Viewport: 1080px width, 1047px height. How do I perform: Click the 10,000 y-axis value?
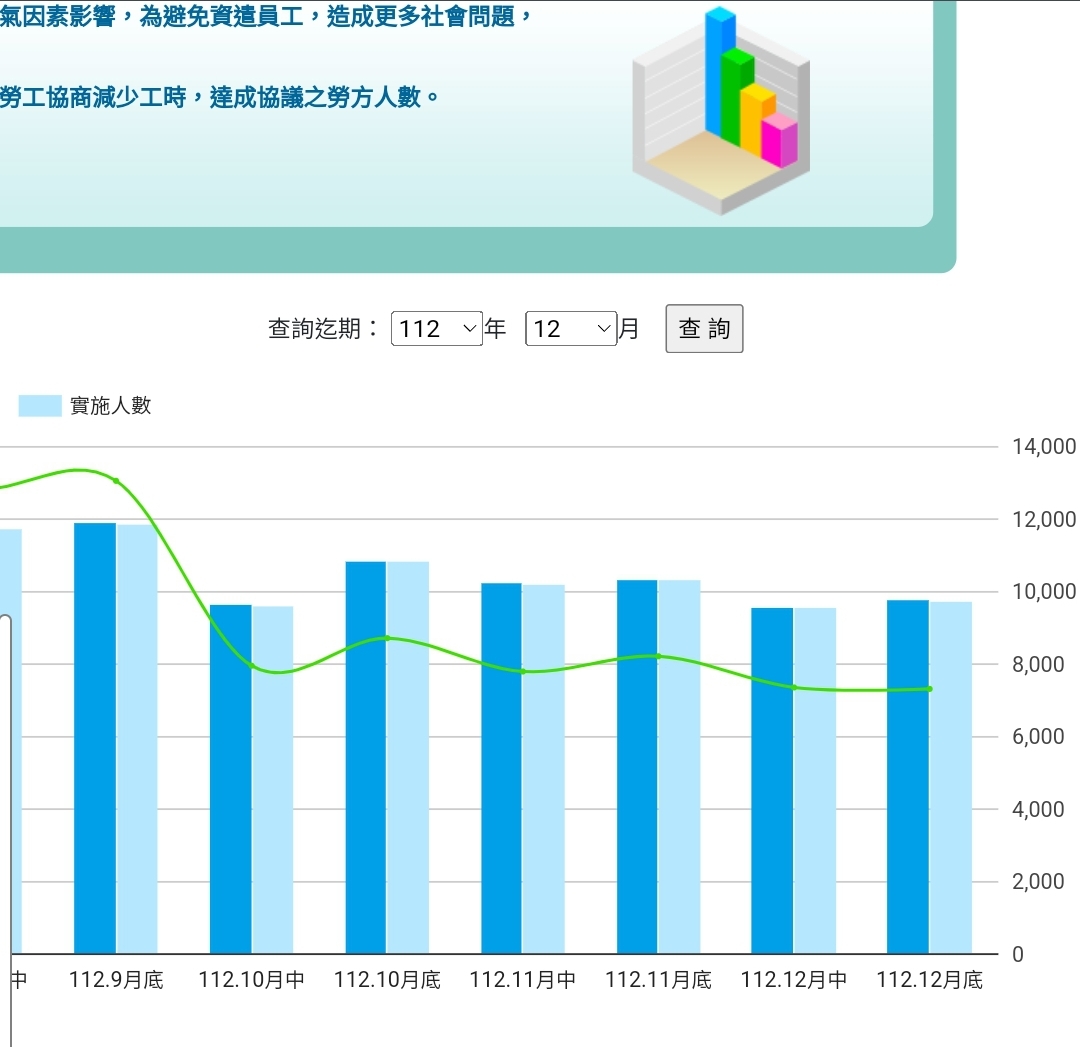tap(1043, 591)
